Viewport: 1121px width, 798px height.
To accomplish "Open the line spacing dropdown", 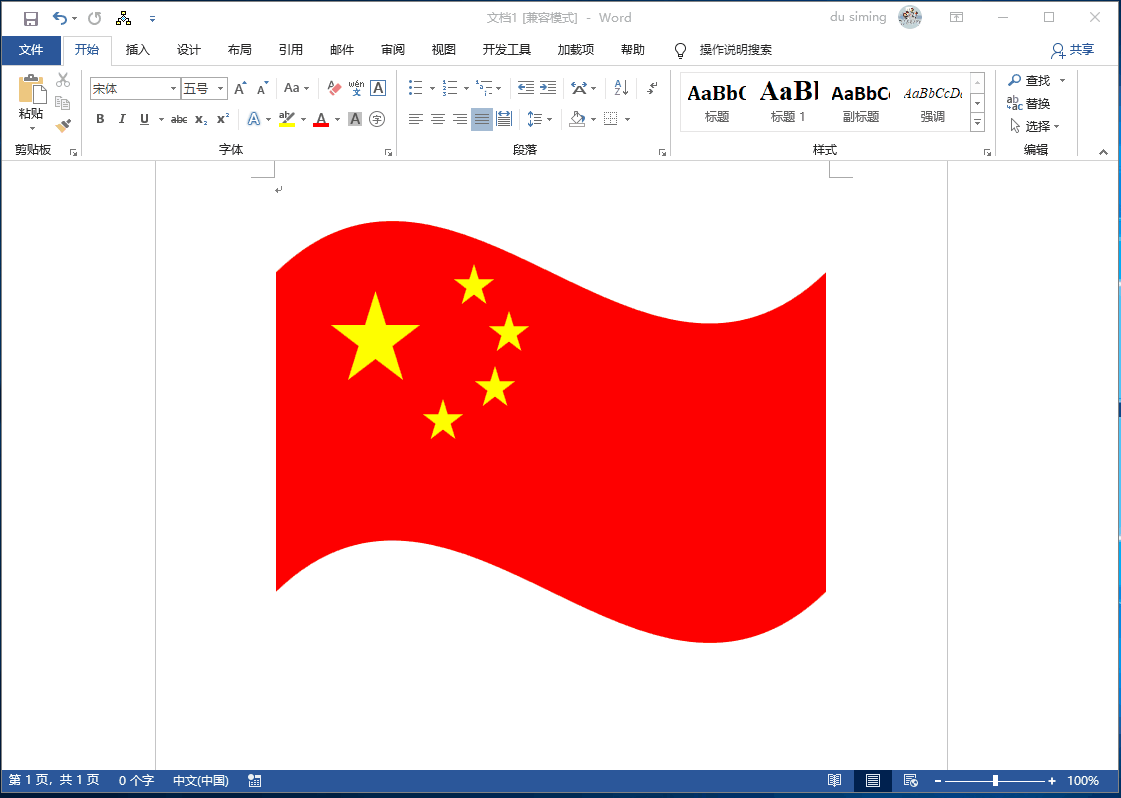I will 549,120.
